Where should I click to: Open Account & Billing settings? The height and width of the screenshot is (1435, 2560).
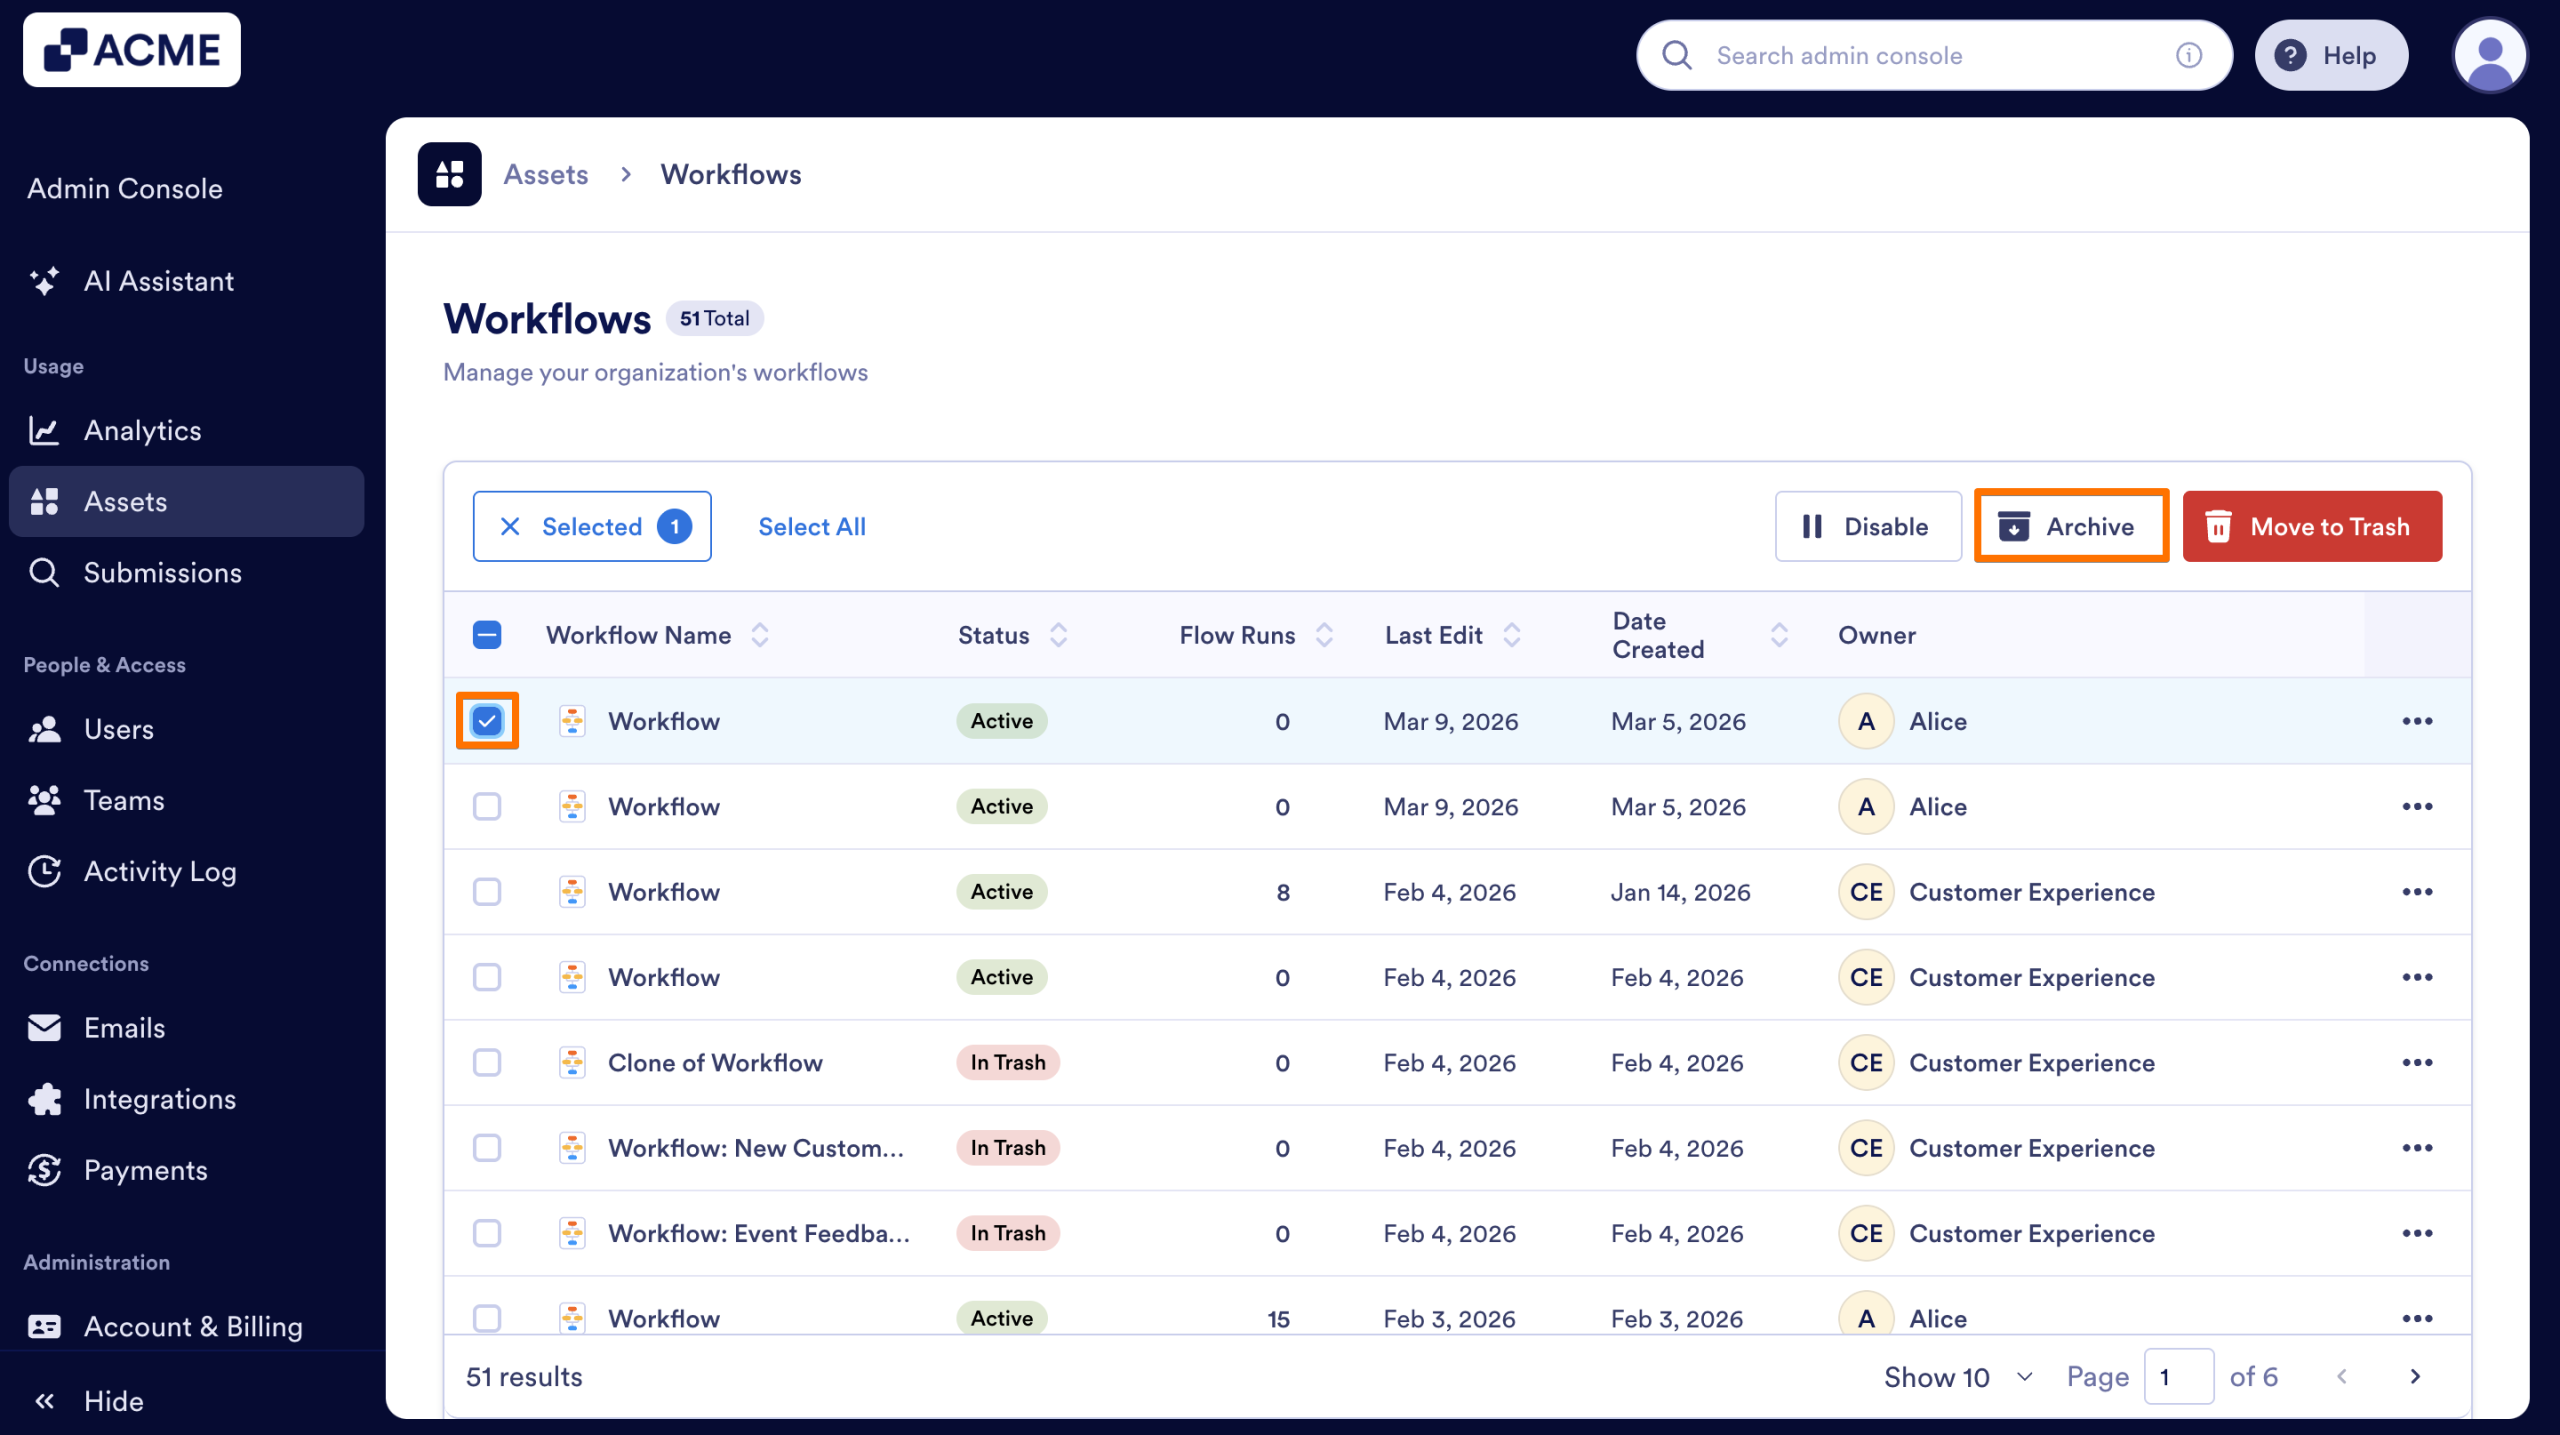pos(193,1326)
